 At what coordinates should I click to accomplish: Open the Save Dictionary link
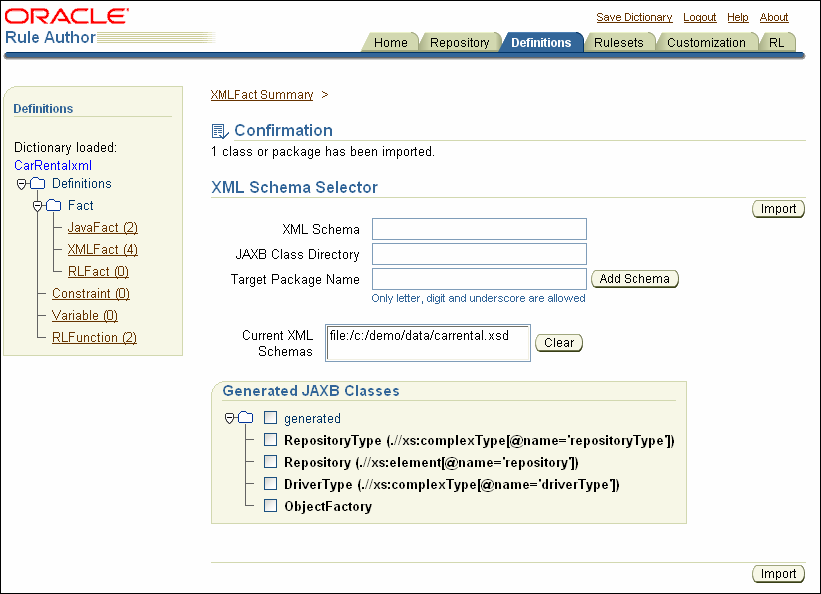click(633, 17)
